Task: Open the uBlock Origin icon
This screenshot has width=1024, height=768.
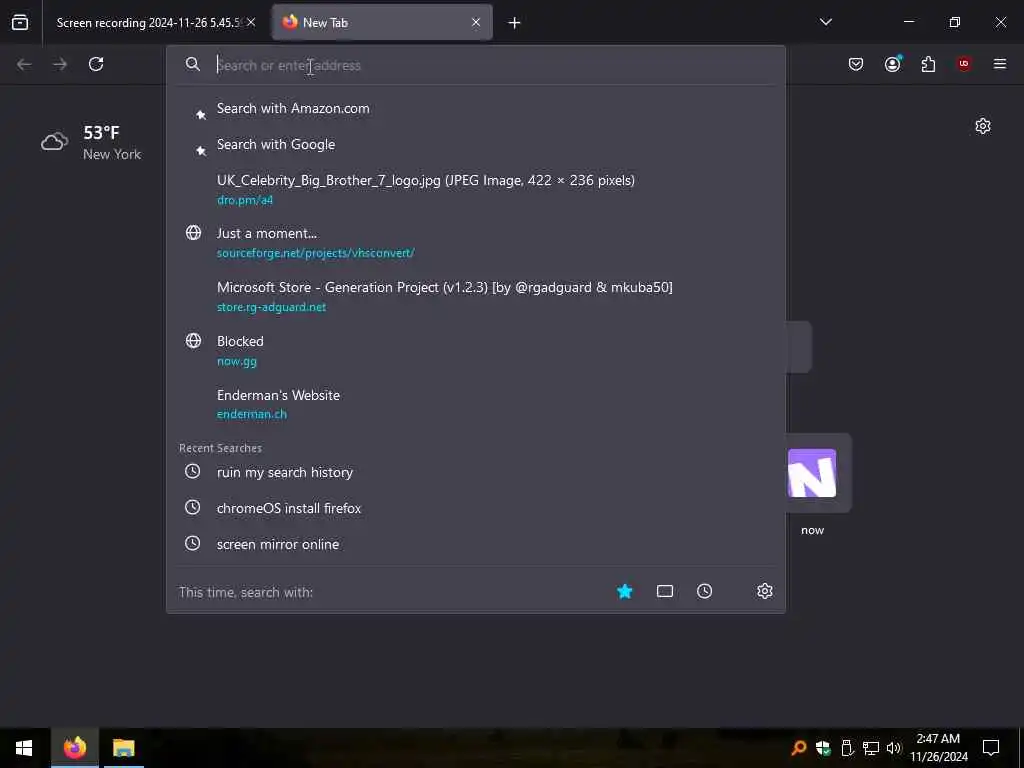Action: [x=964, y=64]
